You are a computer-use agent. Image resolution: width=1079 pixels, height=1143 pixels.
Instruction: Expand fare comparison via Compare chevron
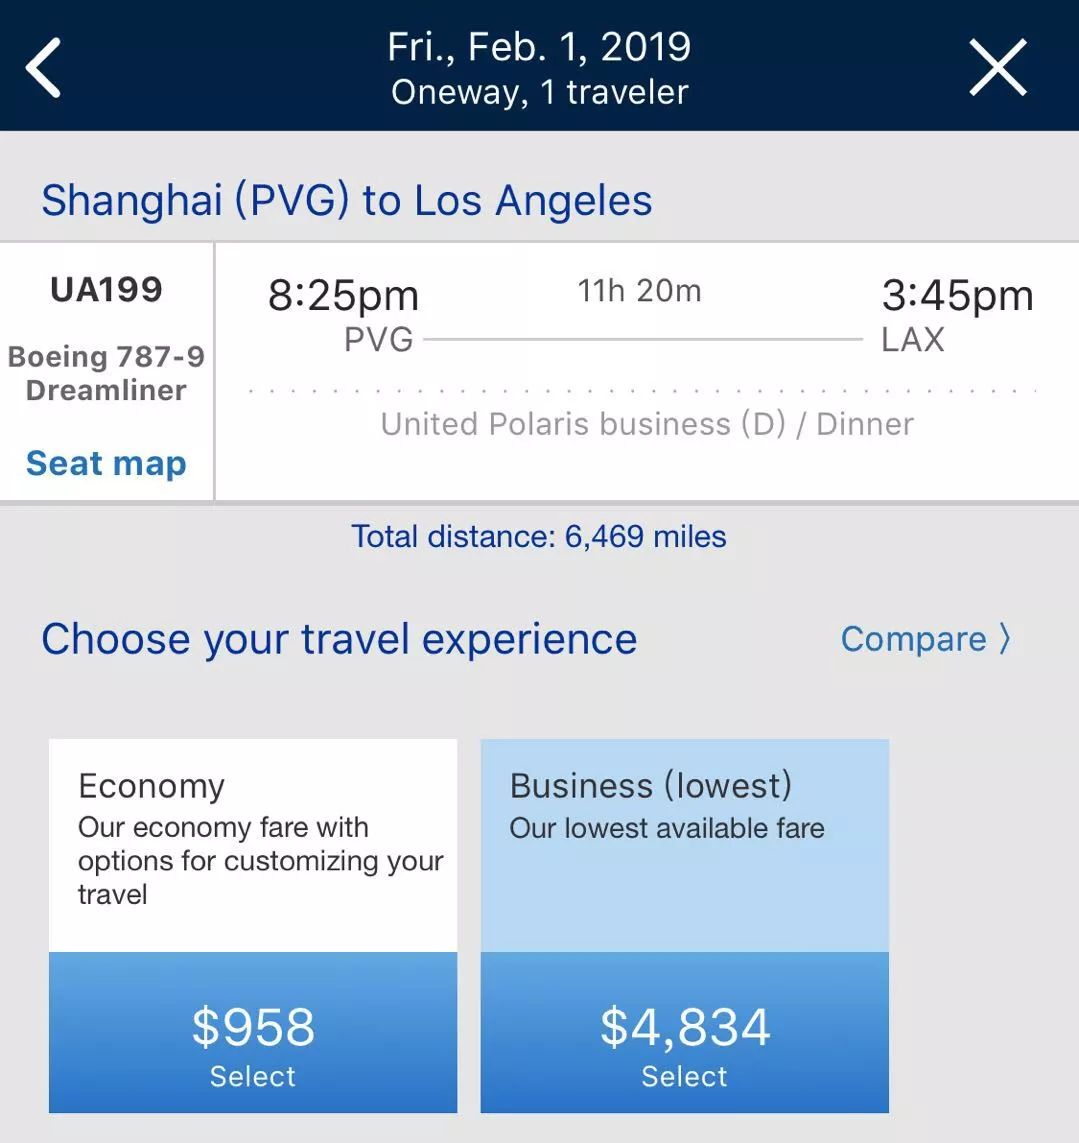click(1005, 639)
